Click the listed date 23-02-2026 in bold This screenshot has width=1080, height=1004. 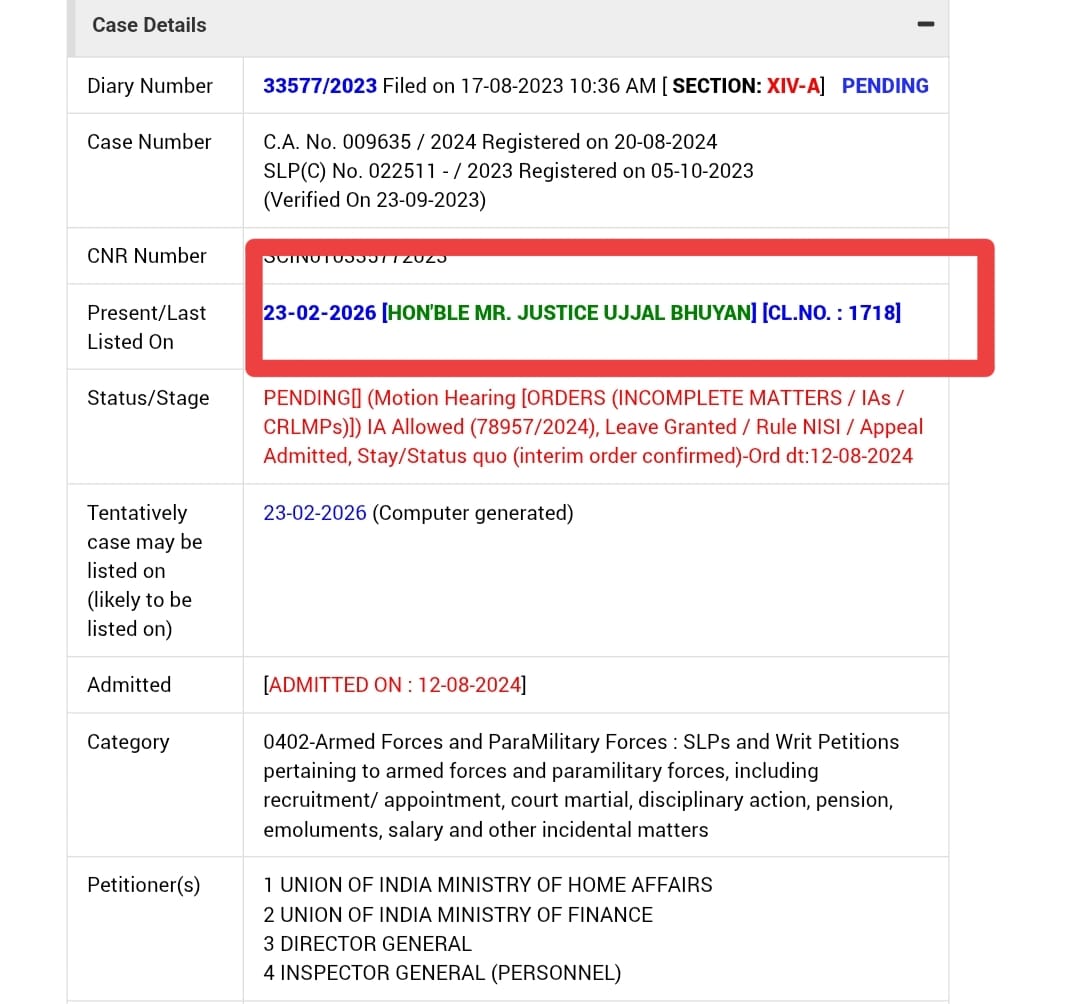pyautogui.click(x=320, y=313)
